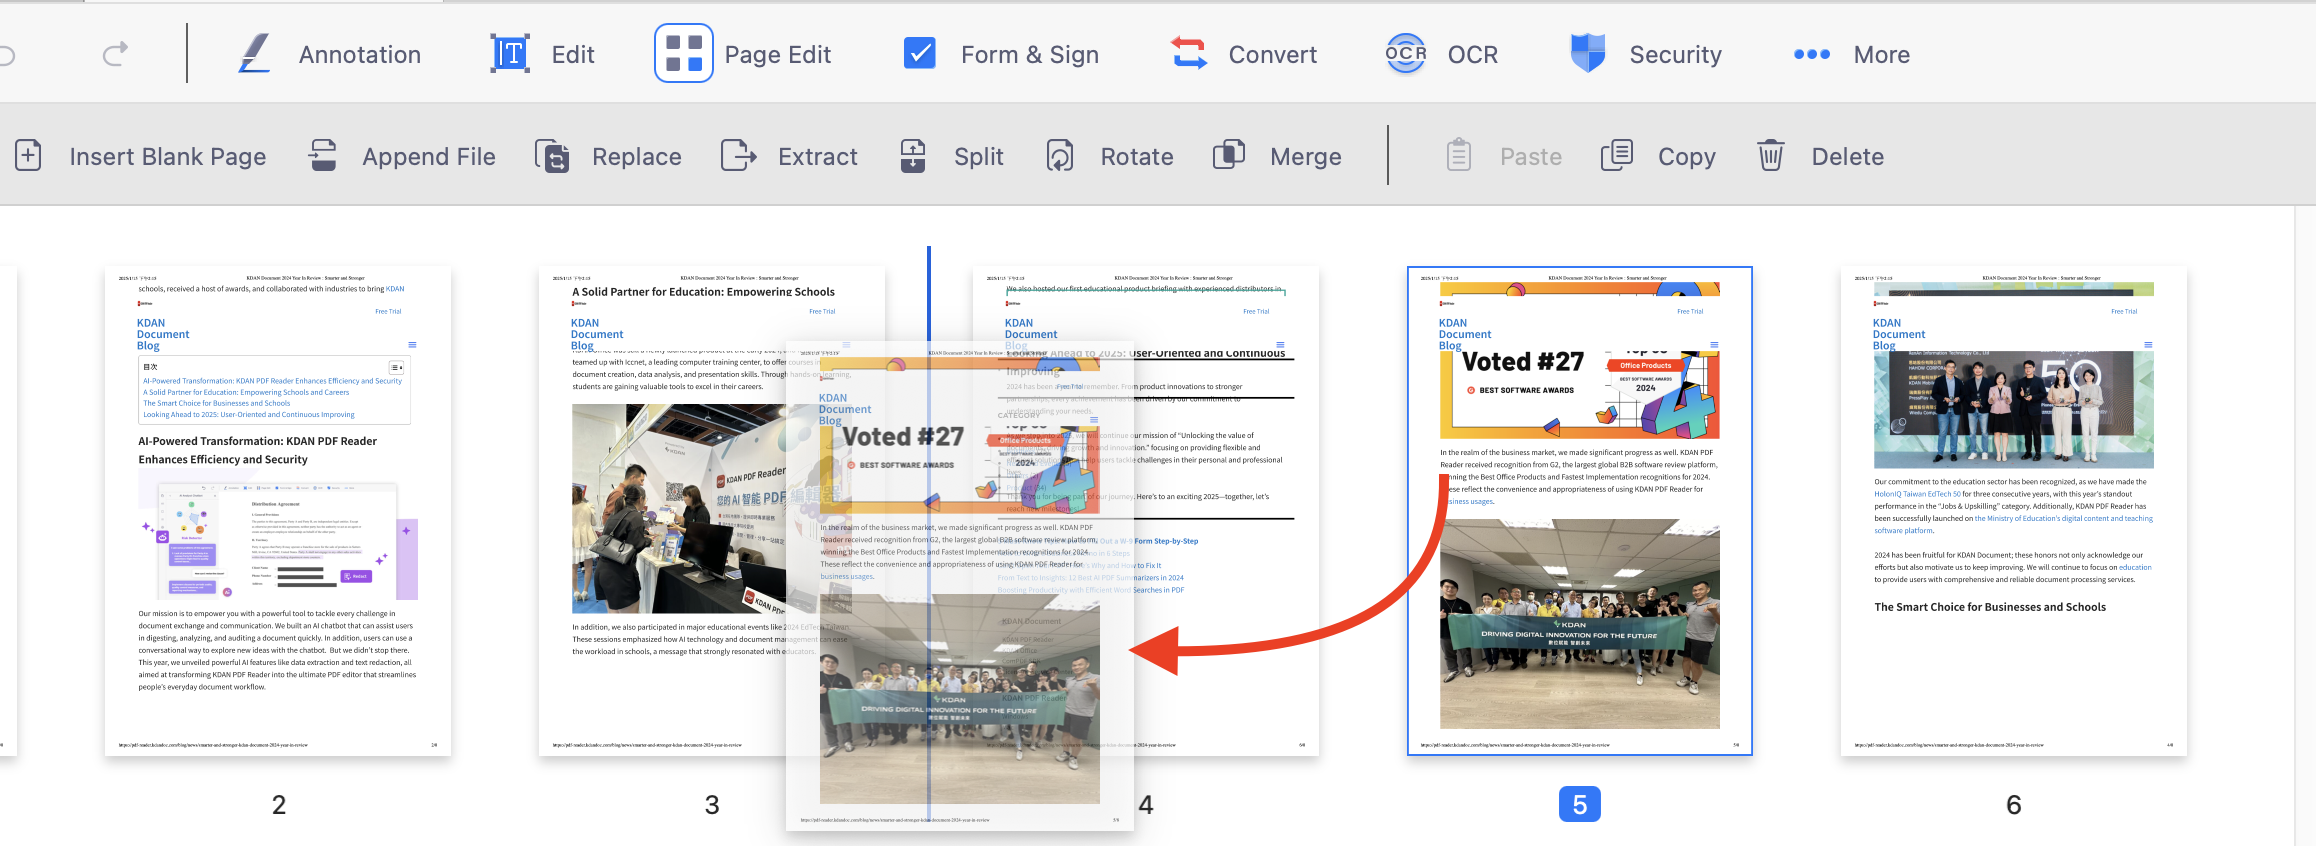Click the Form & Sign checkmark icon
Viewport: 2316px width, 846px height.
919,53
